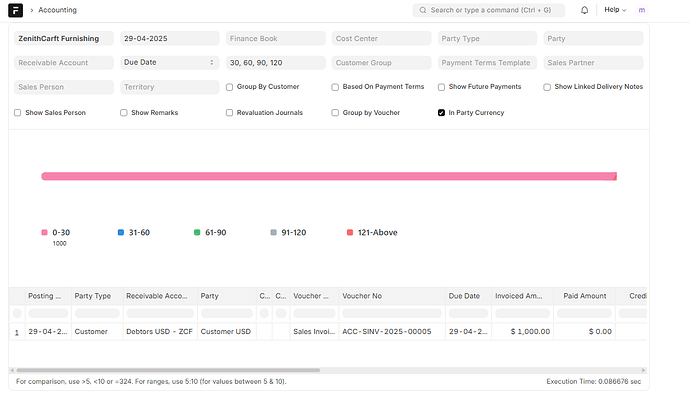Open the Party Type filter field
Viewport: 690px width, 399px height.
tap(487, 38)
